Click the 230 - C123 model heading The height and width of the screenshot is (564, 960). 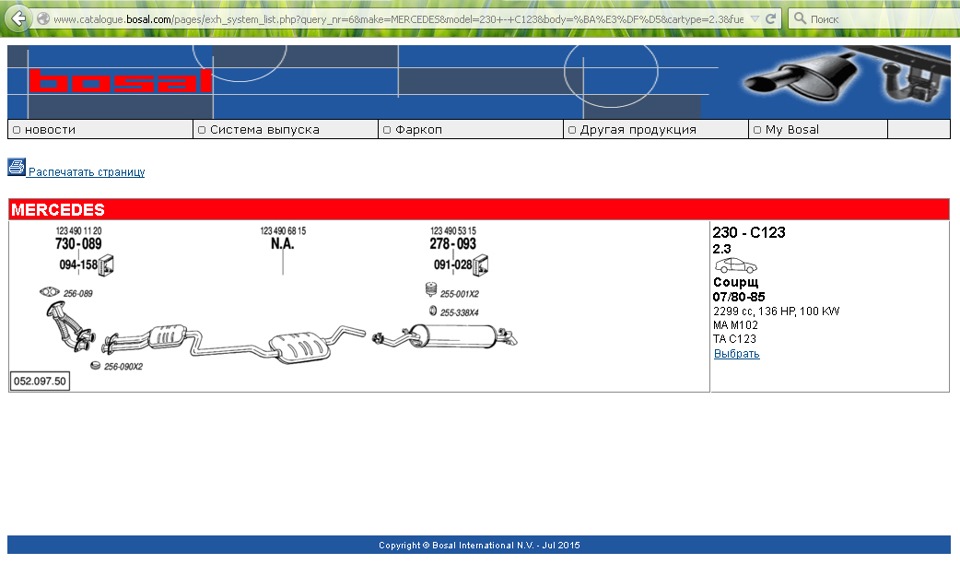pos(749,233)
